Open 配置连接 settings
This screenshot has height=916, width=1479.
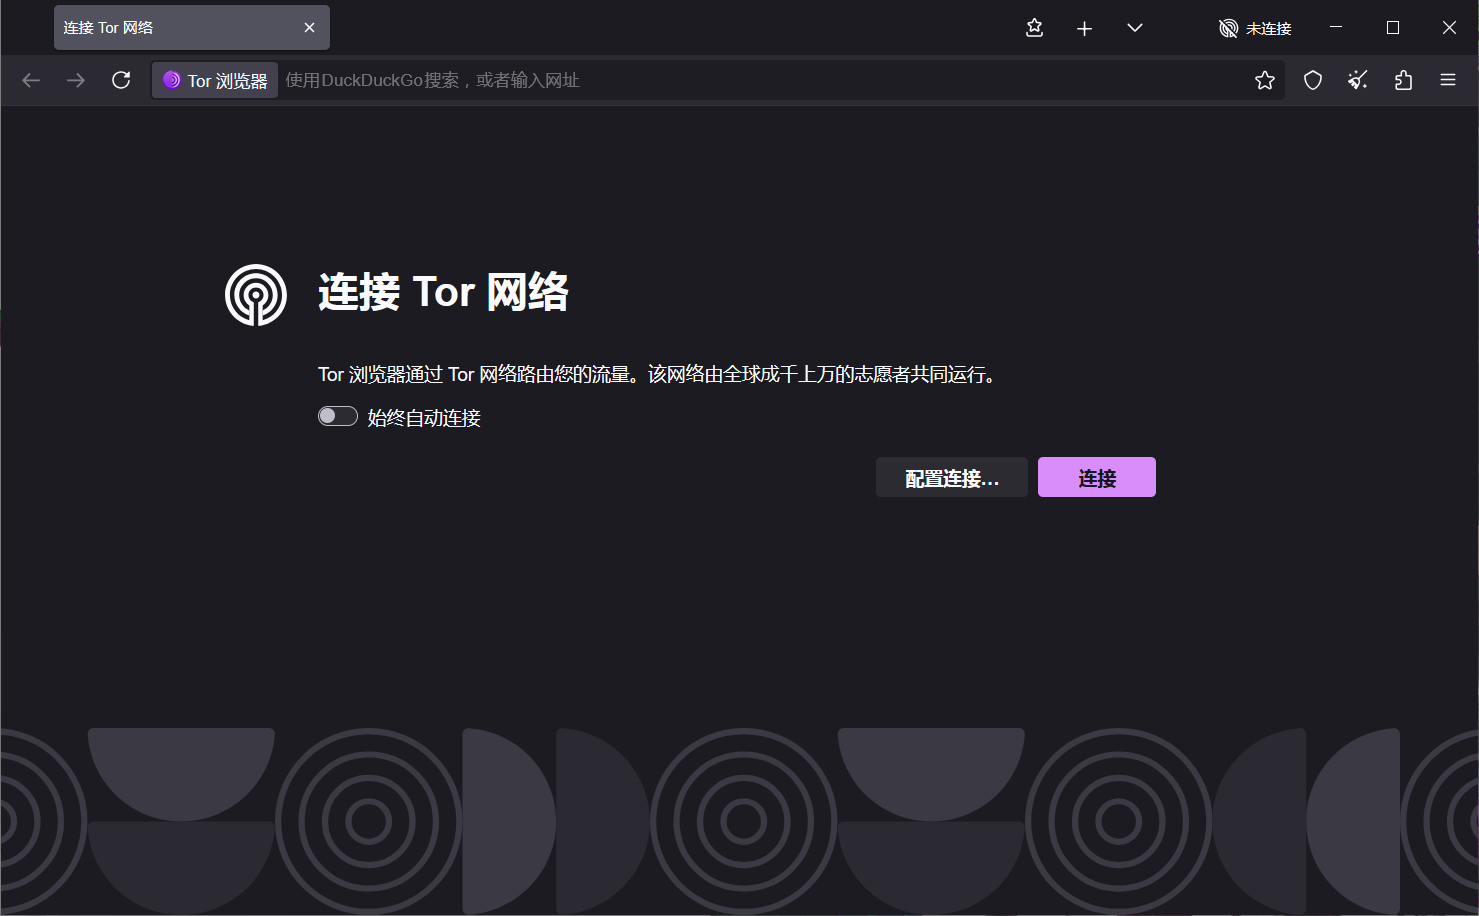click(951, 477)
